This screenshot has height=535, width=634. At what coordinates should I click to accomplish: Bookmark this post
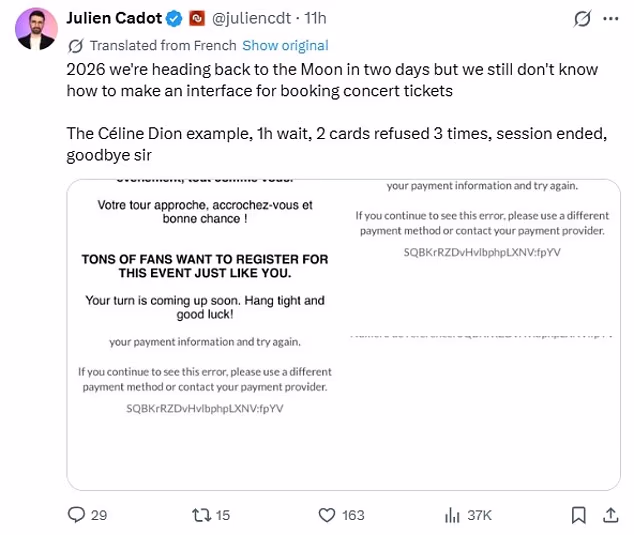coord(578,515)
